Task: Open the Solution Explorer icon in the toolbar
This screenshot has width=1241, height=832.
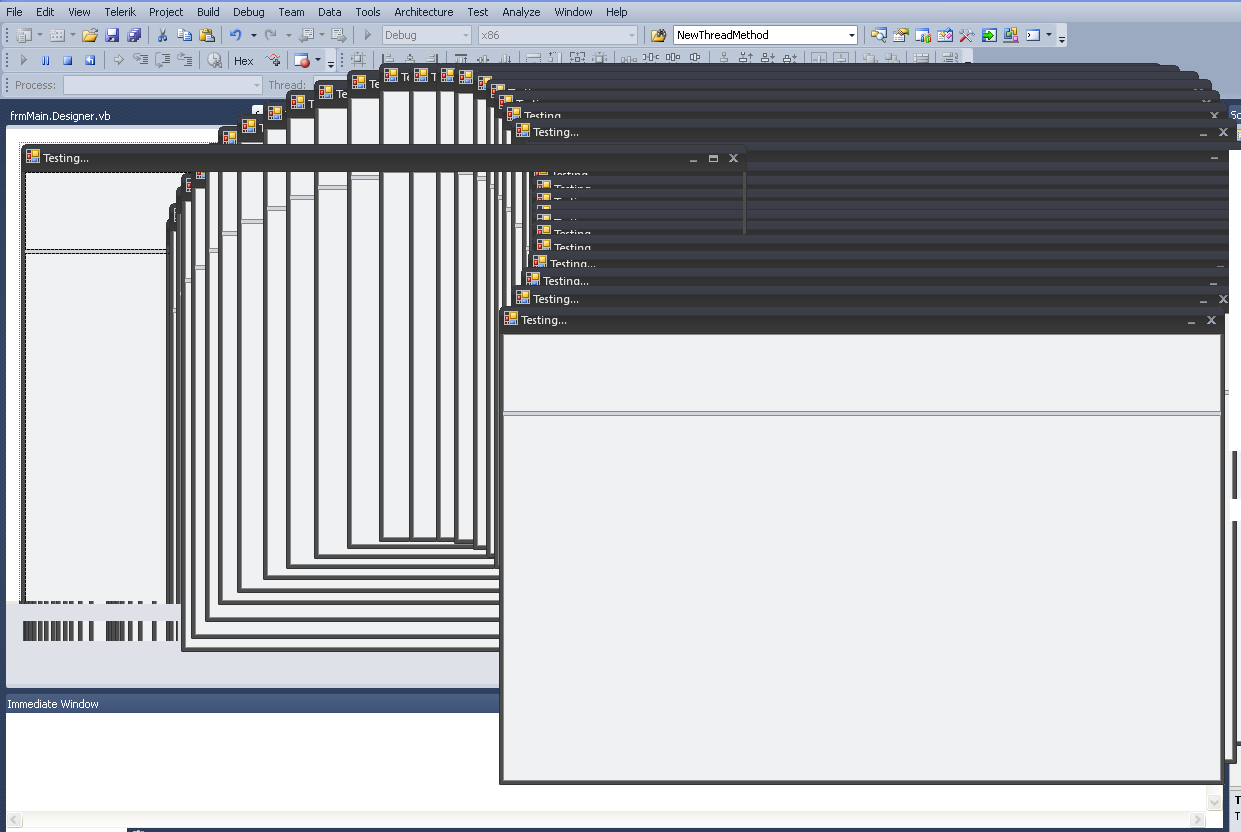Action: tap(879, 35)
